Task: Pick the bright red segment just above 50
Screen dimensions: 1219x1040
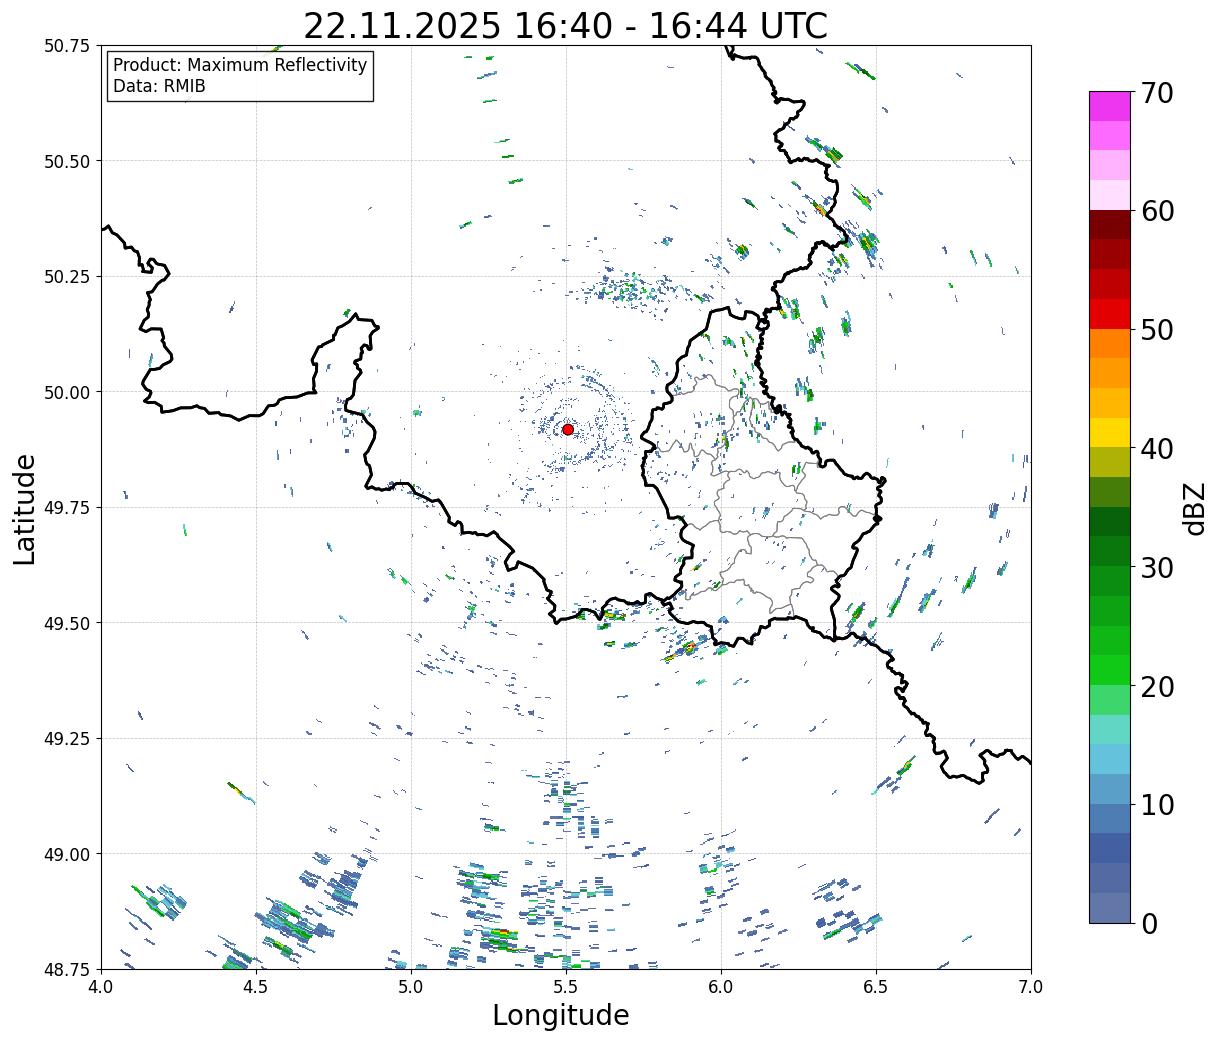Action: (x=1110, y=313)
